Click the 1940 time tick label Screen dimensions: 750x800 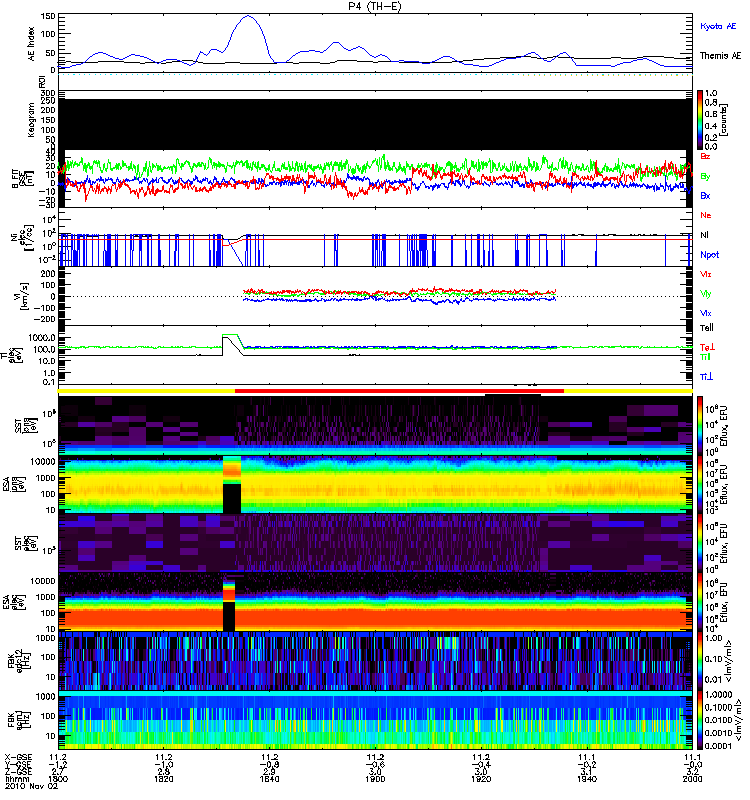click(x=586, y=779)
